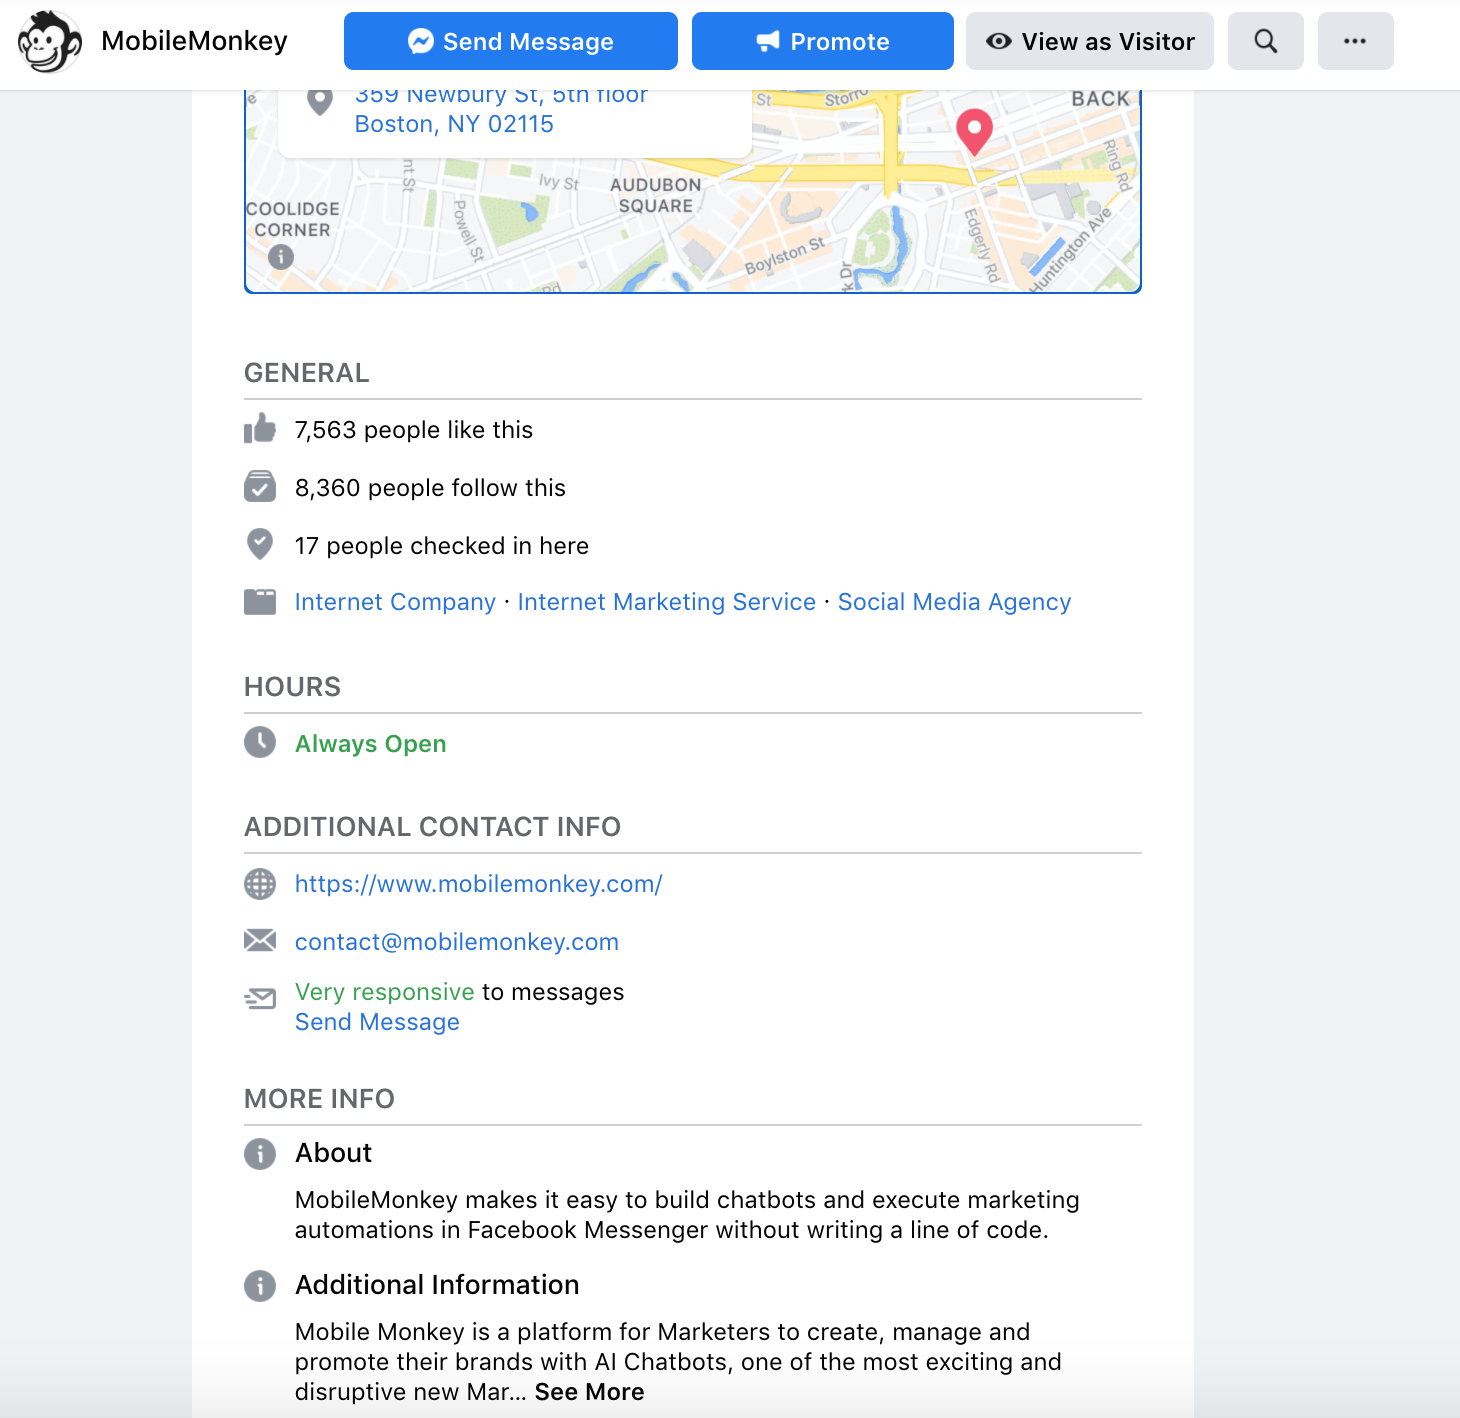Viewport: 1460px width, 1418px height.
Task: Click the 'About' heading in More Info
Action: tap(333, 1153)
